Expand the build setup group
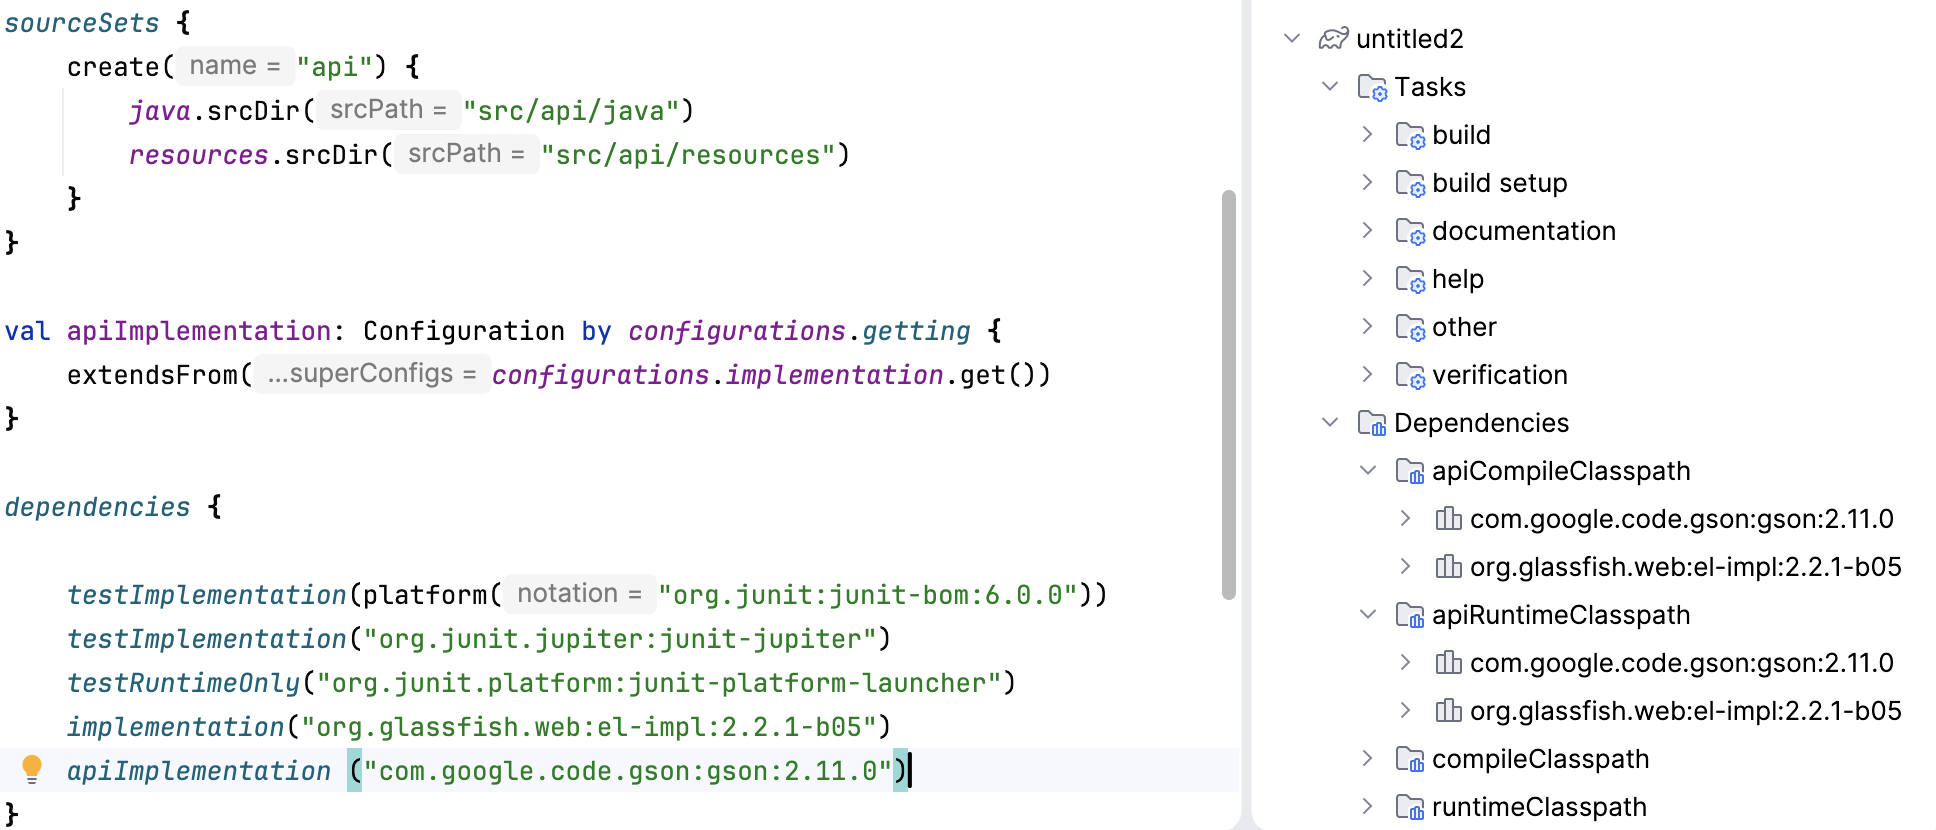Image resolution: width=1936 pixels, height=830 pixels. tap(1368, 182)
